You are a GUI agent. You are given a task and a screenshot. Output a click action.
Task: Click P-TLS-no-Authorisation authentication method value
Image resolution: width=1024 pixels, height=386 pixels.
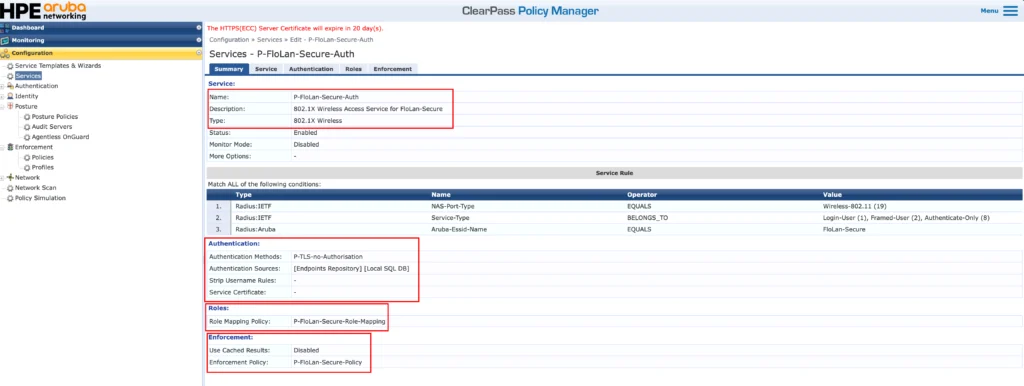point(328,257)
